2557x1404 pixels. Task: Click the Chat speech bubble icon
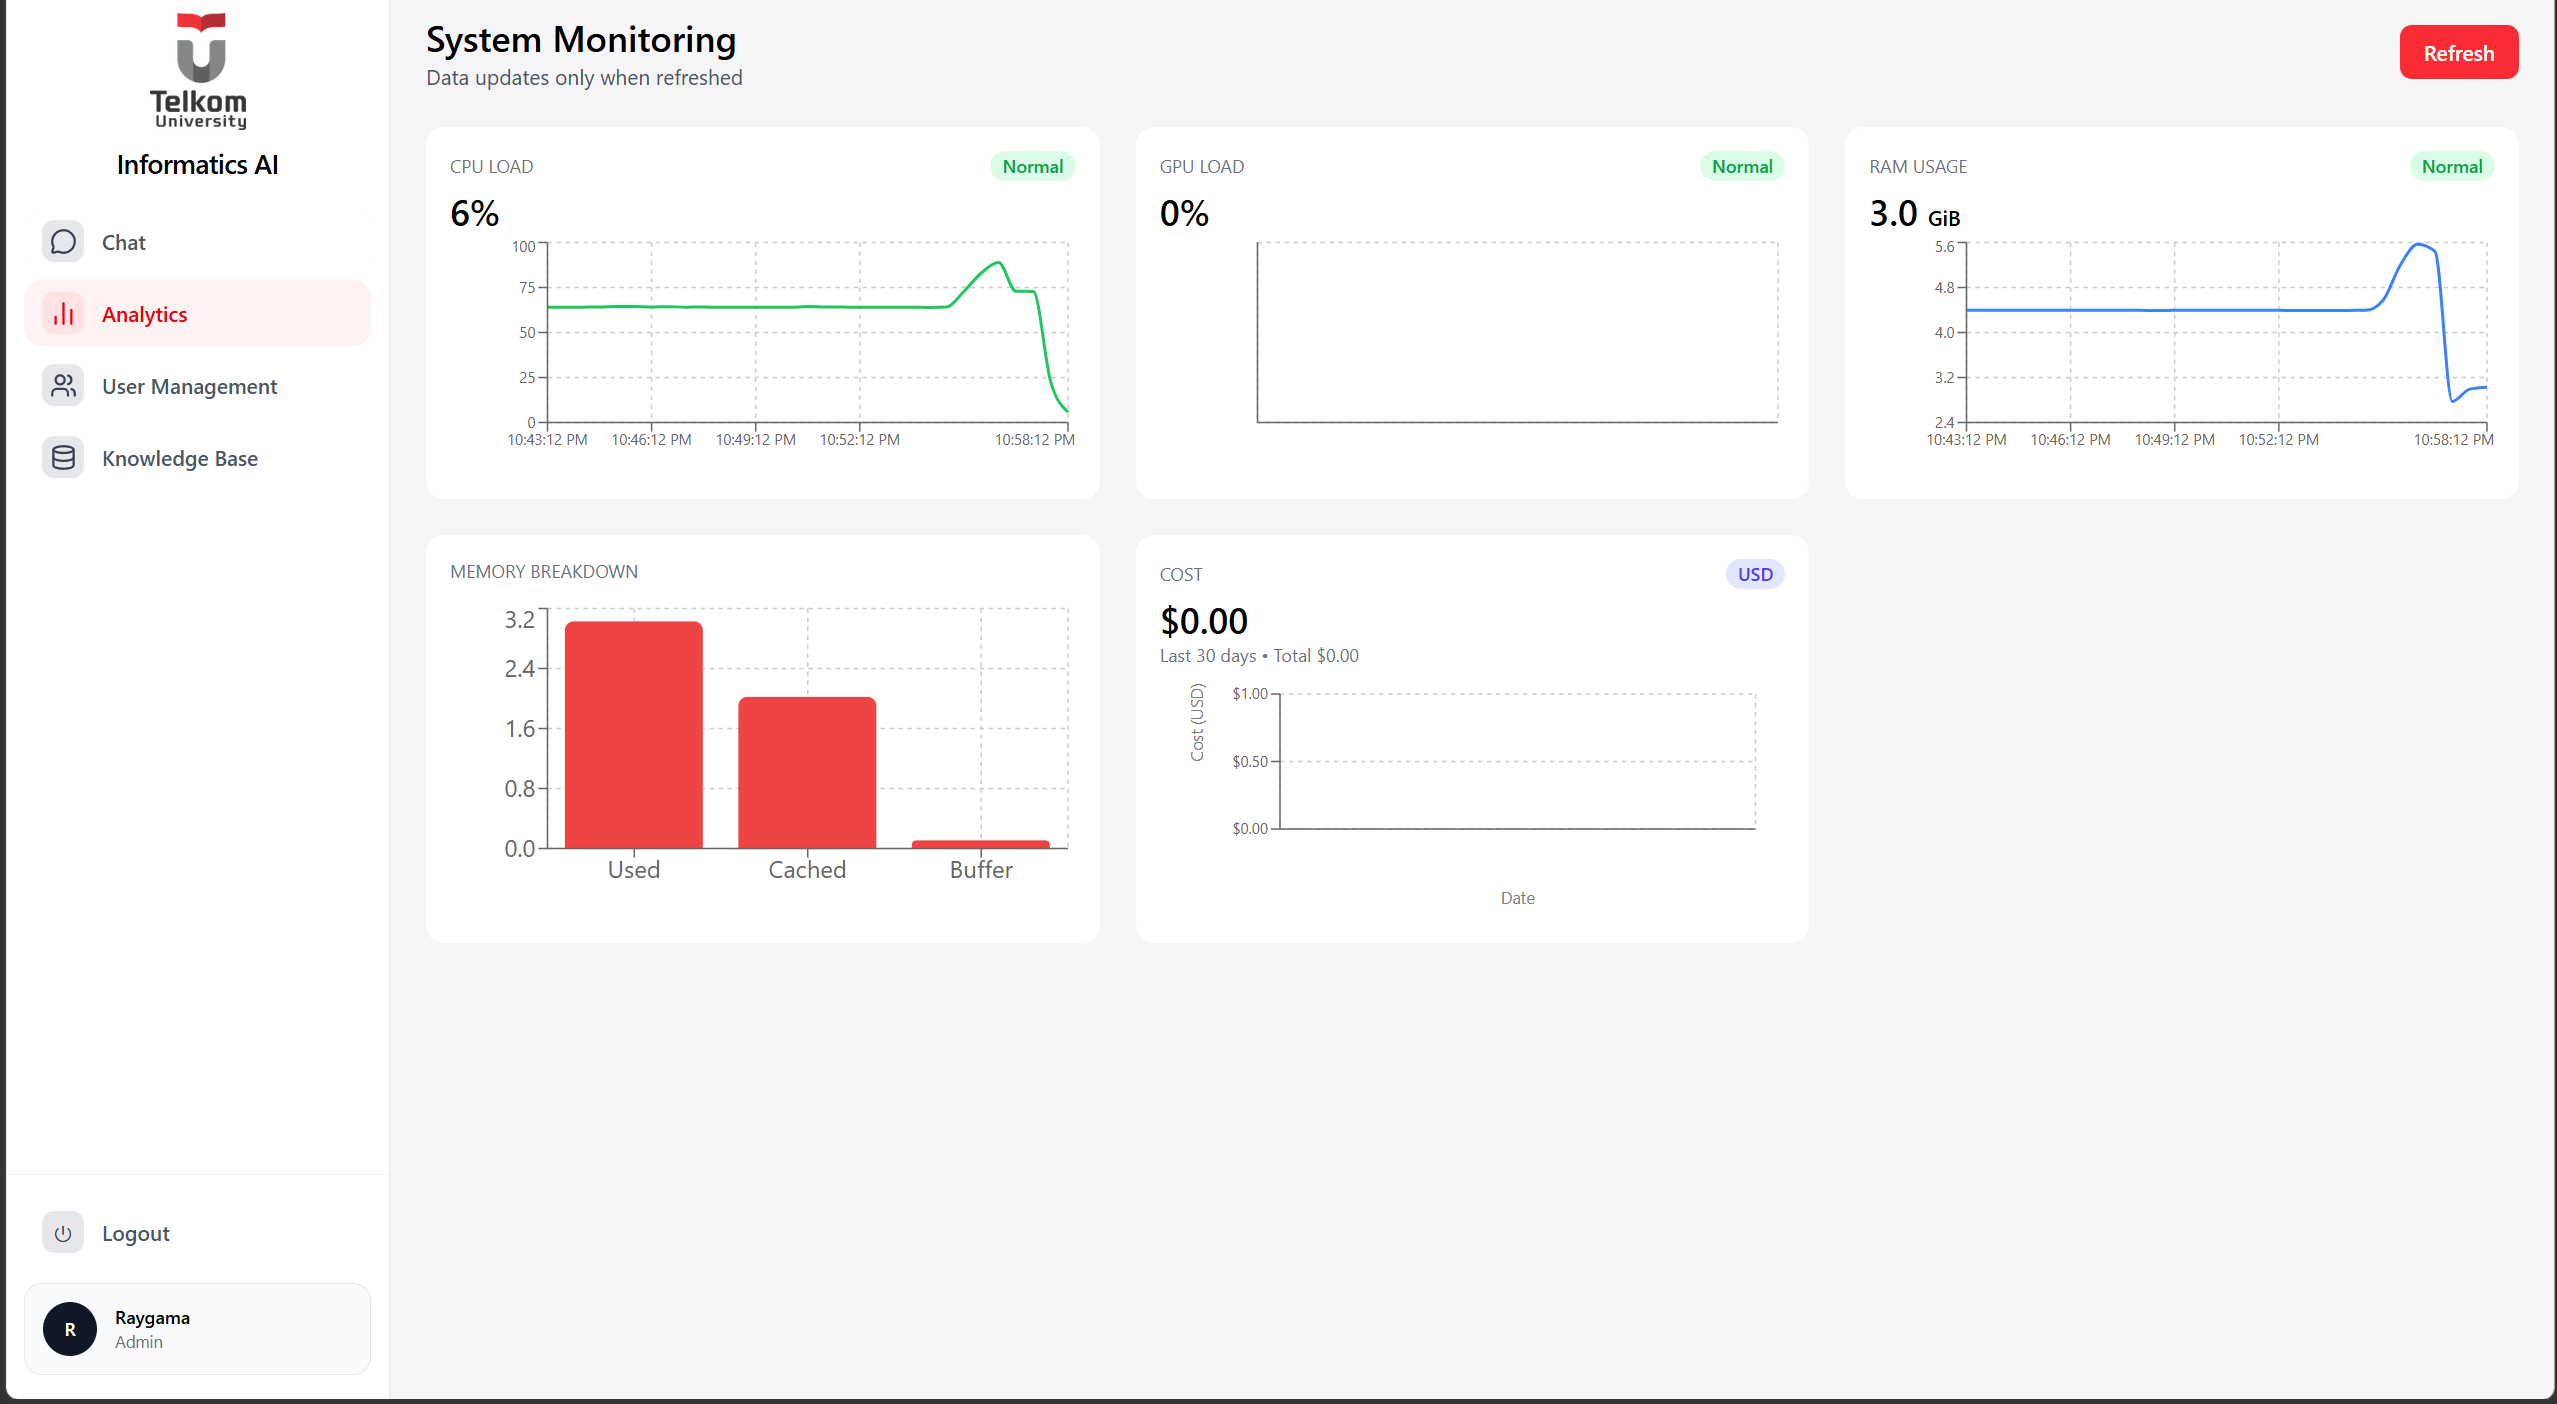pos(63,242)
